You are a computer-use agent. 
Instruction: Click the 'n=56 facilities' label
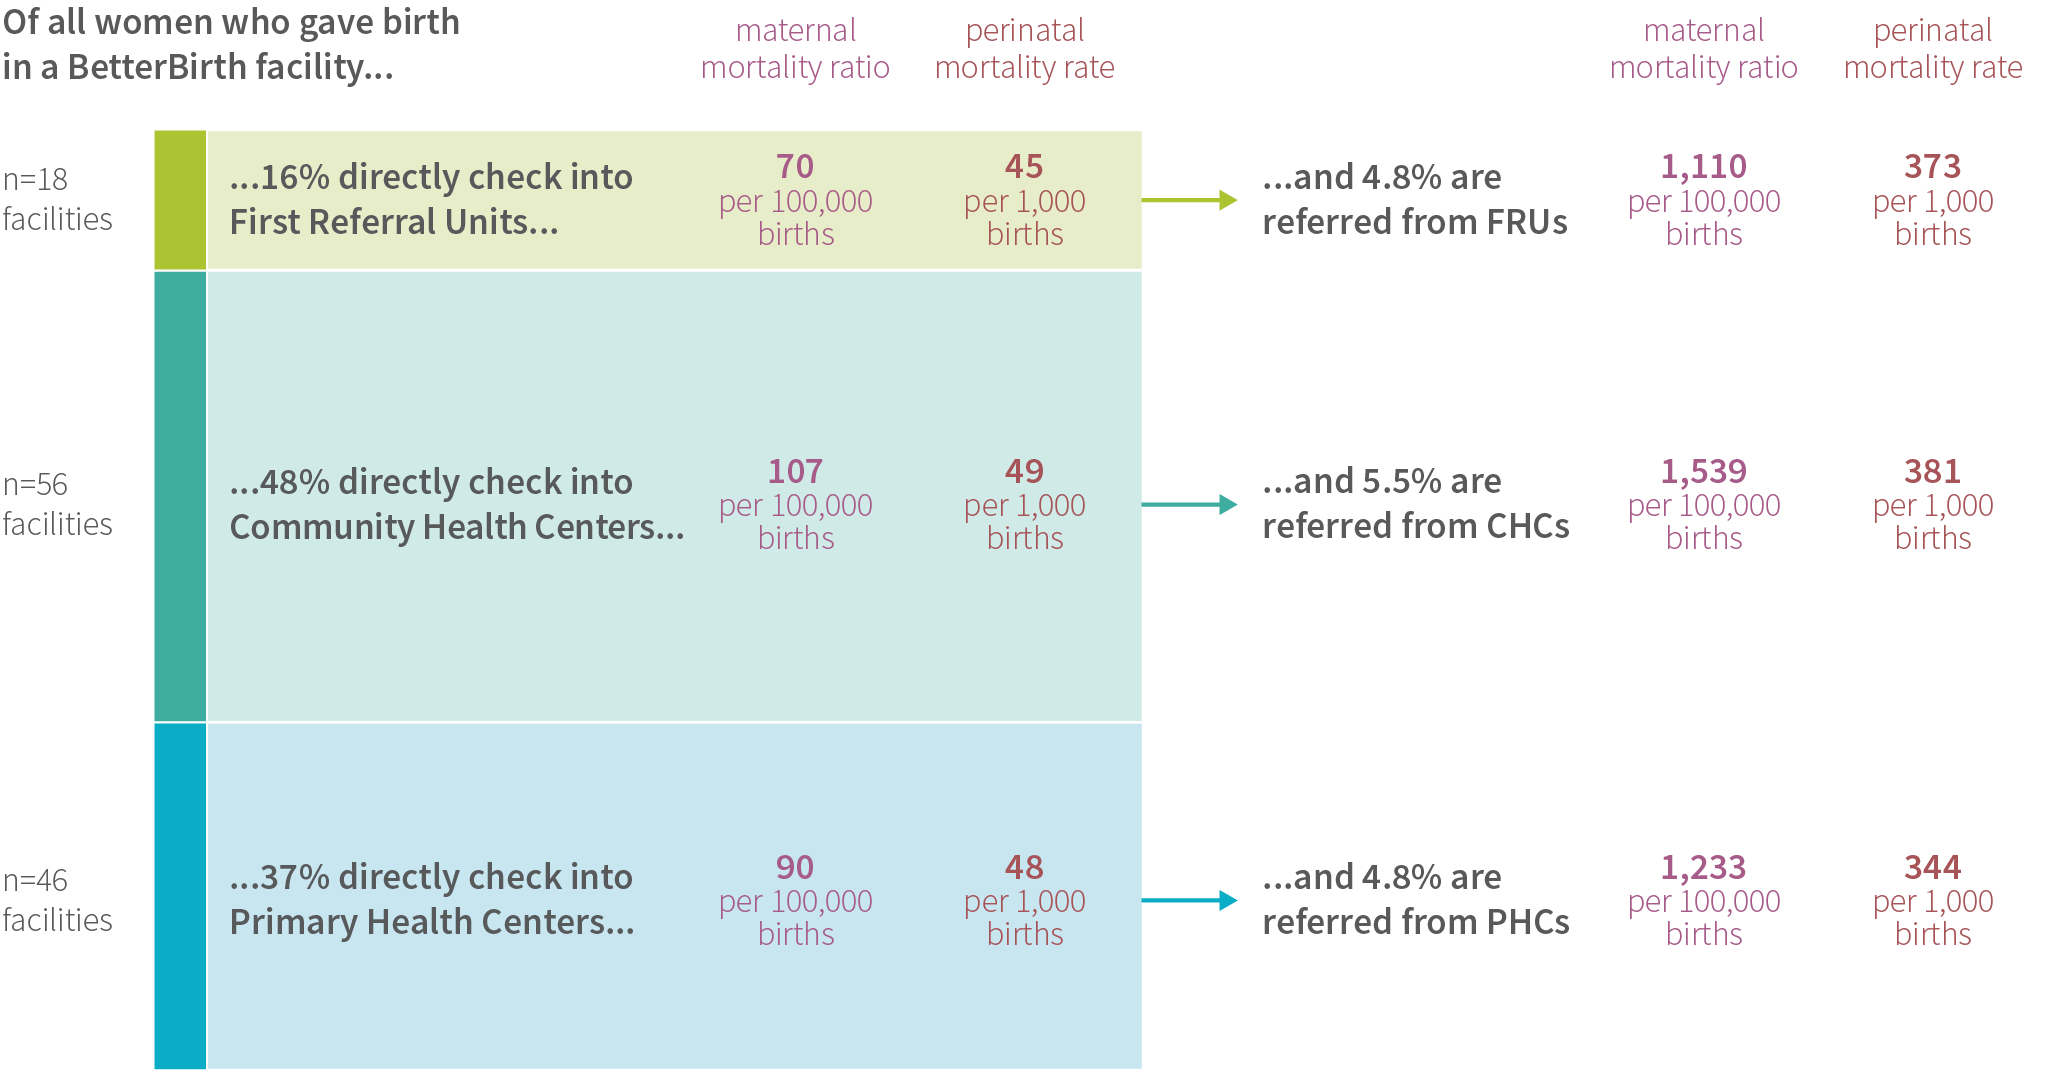coord(57,504)
